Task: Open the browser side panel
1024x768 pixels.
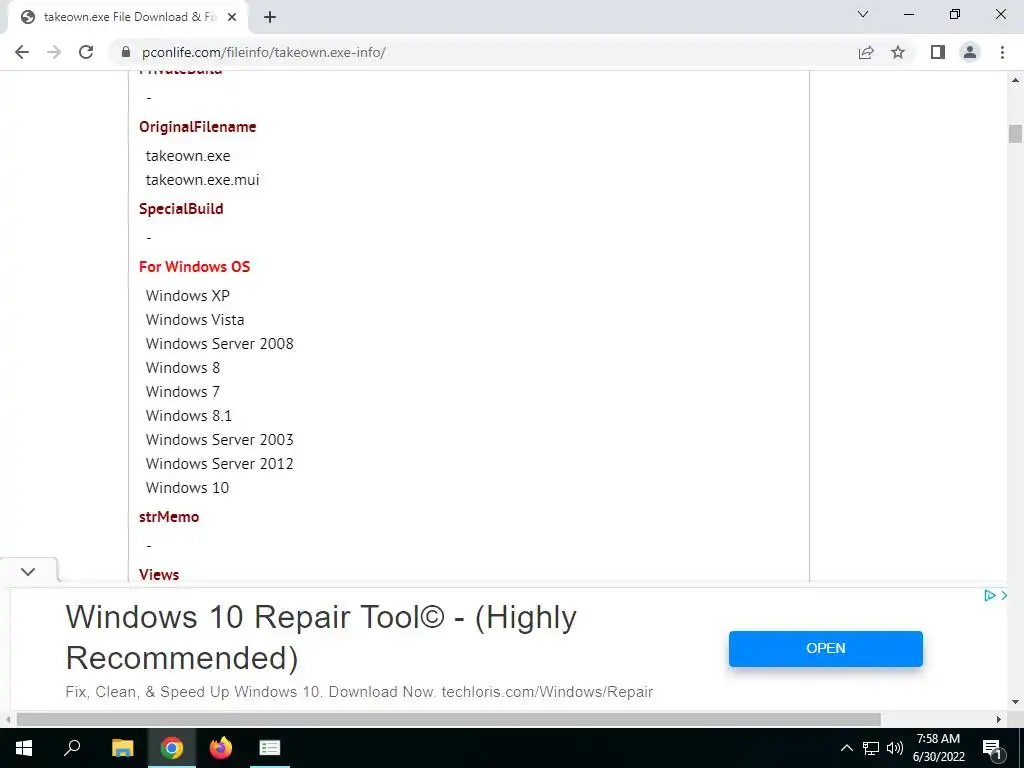Action: 938,52
